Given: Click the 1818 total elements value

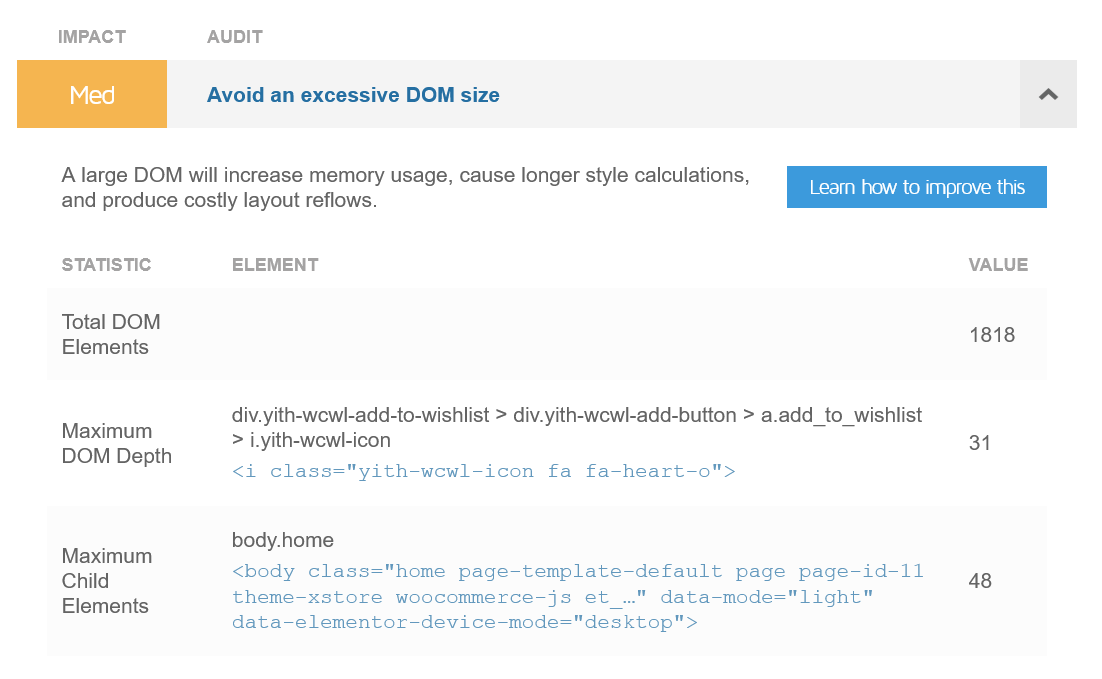Looking at the screenshot, I should point(992,335).
